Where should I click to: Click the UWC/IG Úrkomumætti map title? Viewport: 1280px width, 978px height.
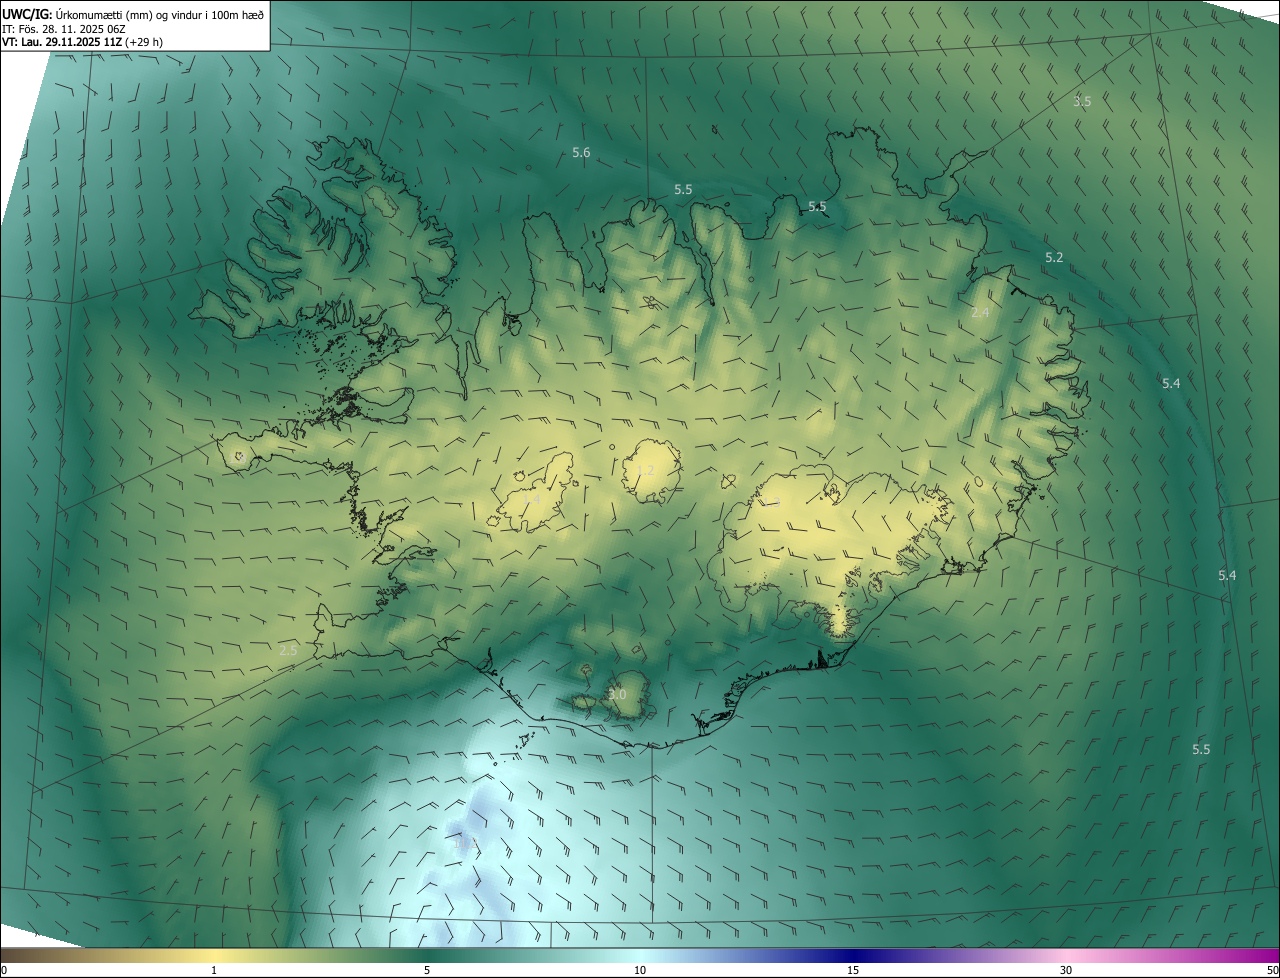click(x=133, y=14)
